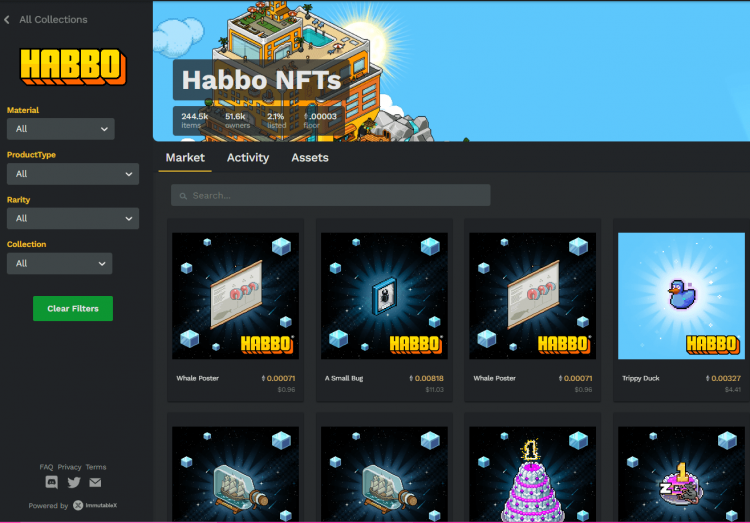Open the second ship in bottle thumbnail
750x523 pixels.
(384, 474)
